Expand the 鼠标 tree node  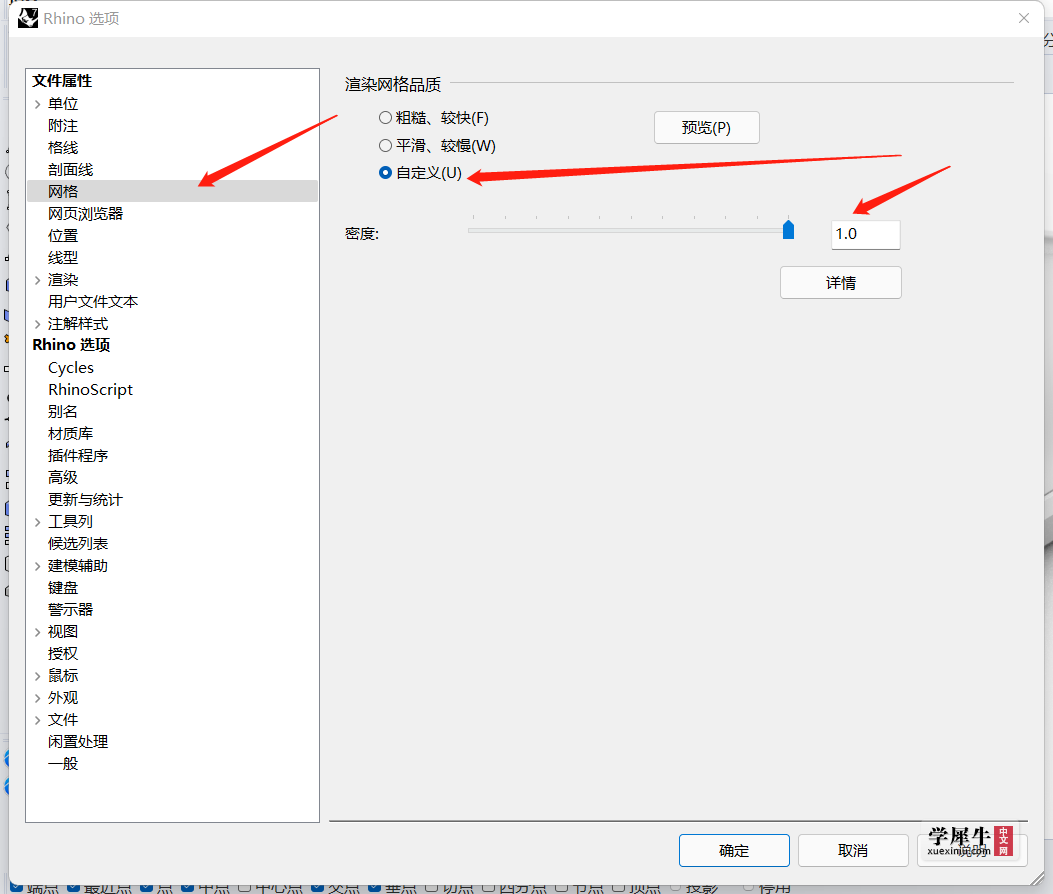(38, 676)
